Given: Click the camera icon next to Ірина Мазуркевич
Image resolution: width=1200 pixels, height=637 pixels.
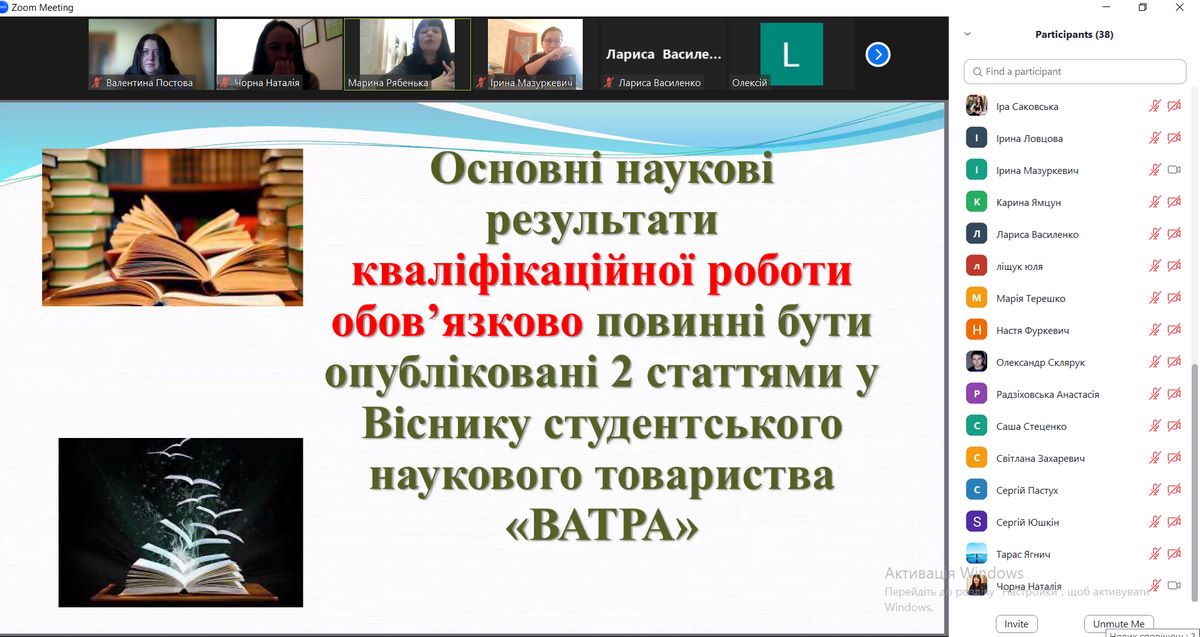Looking at the screenshot, I should (1174, 170).
